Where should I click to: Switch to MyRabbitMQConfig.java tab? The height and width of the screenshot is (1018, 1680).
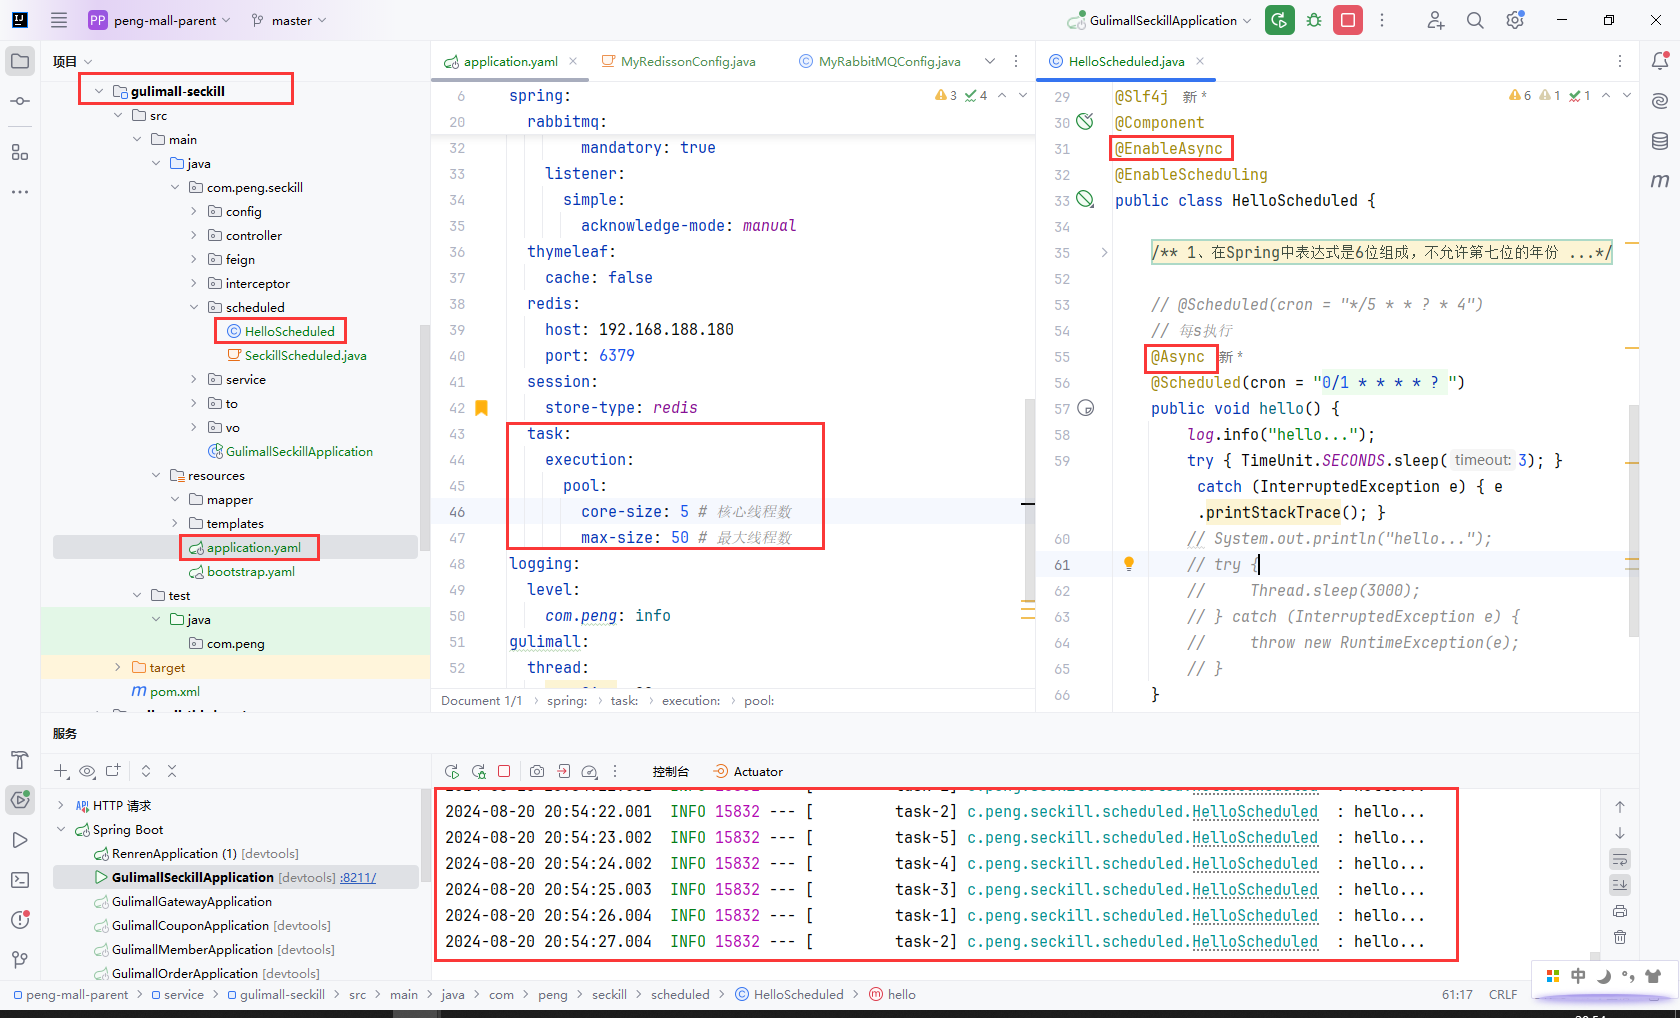[x=880, y=61]
